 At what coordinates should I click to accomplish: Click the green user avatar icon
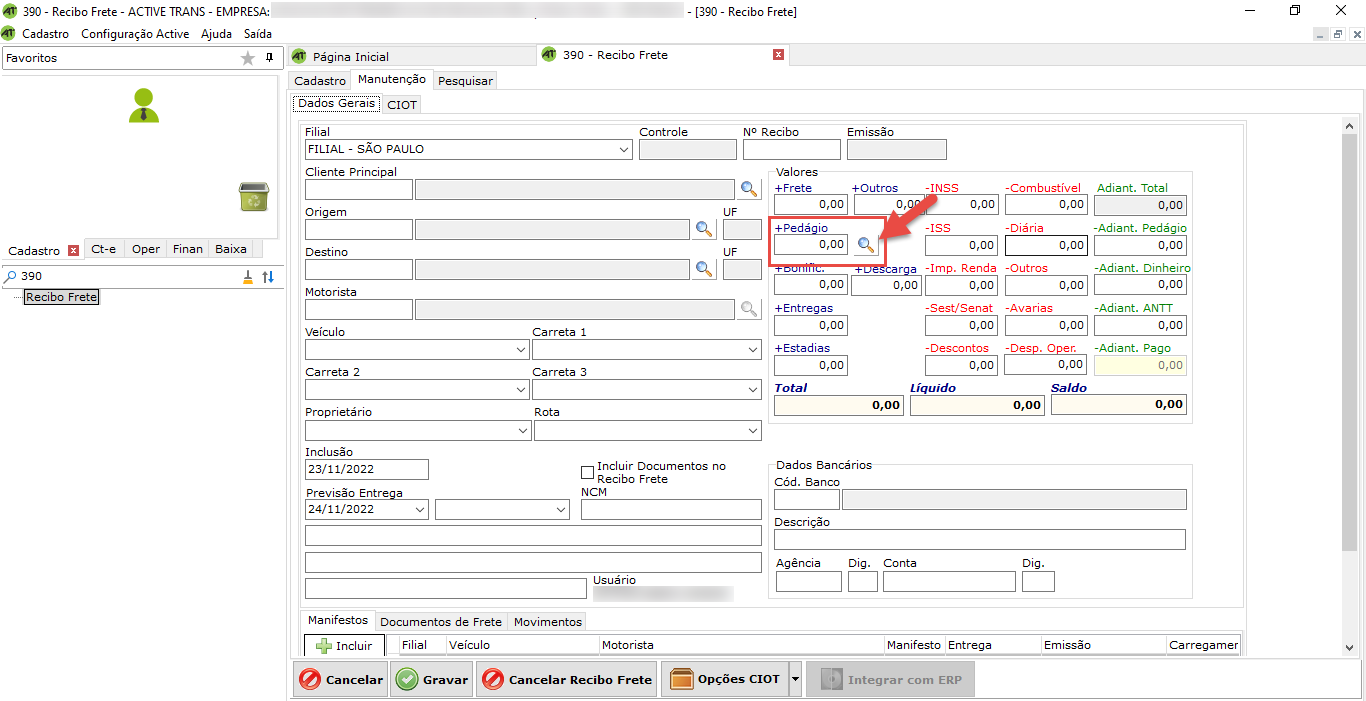[144, 106]
